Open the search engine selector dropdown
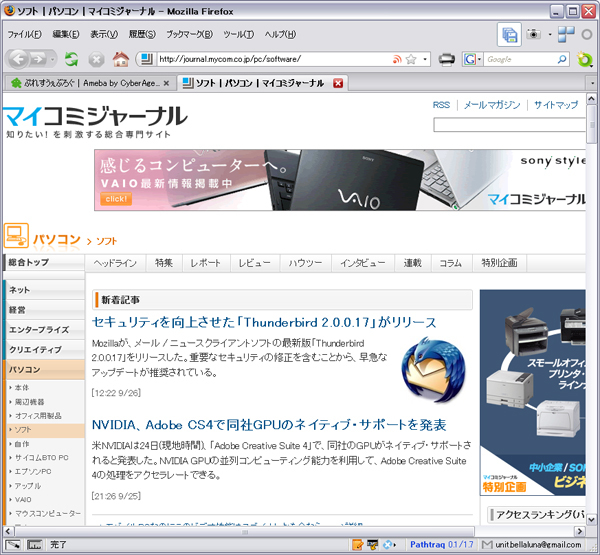 pyautogui.click(x=479, y=59)
